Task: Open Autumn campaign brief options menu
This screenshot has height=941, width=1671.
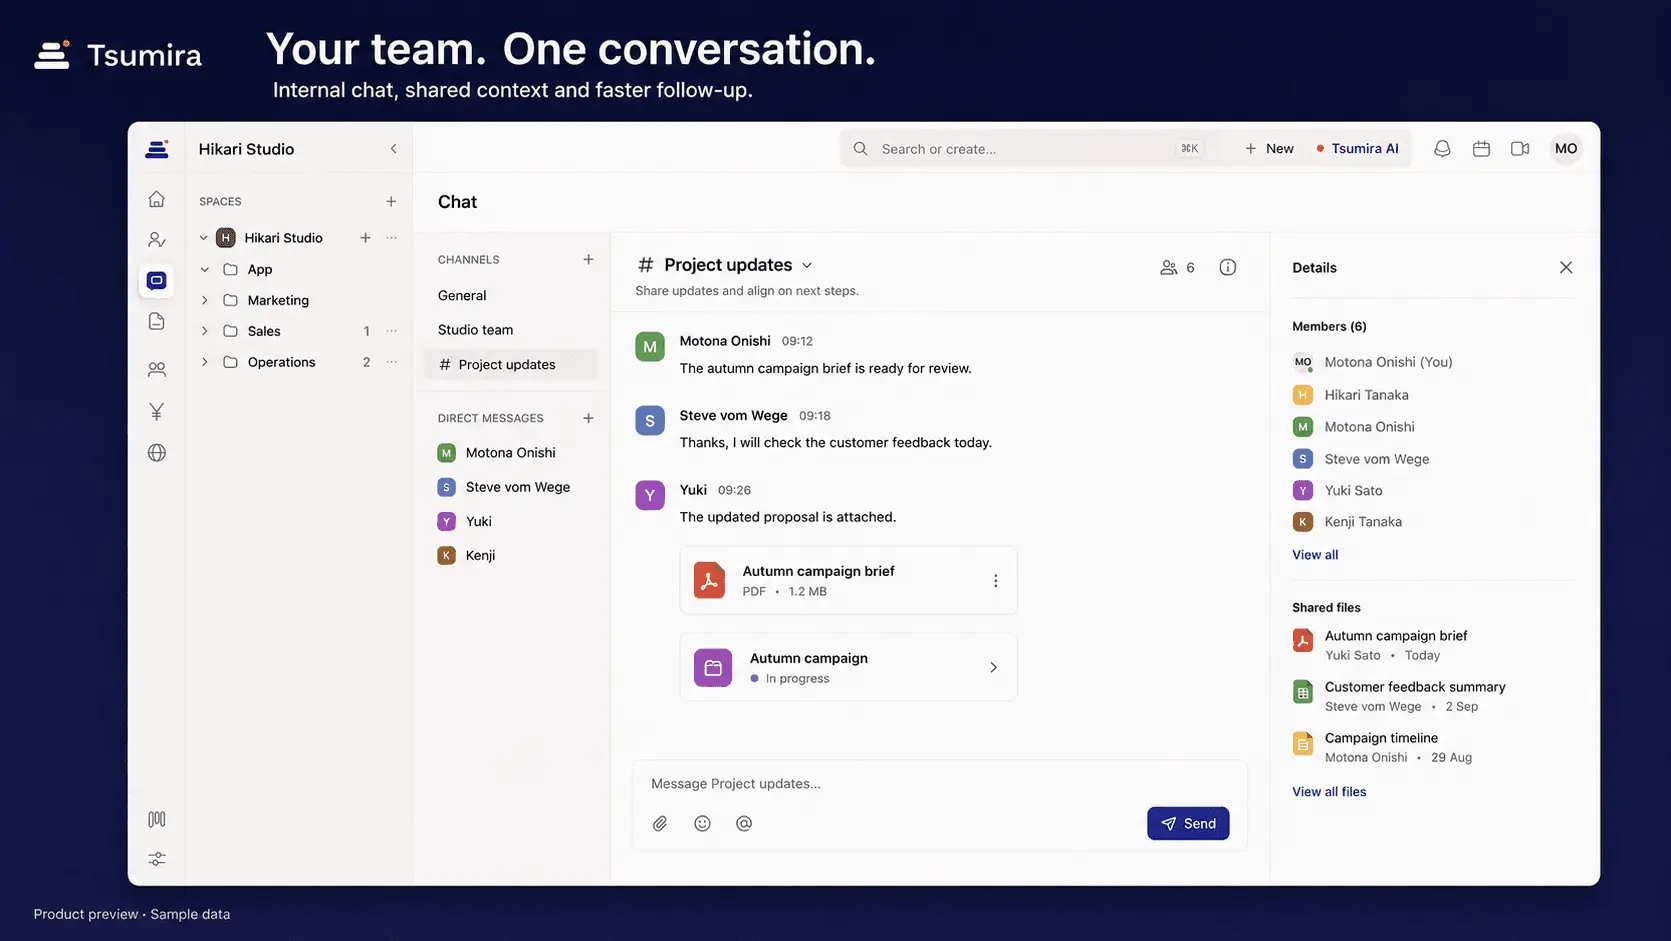Action: point(995,580)
